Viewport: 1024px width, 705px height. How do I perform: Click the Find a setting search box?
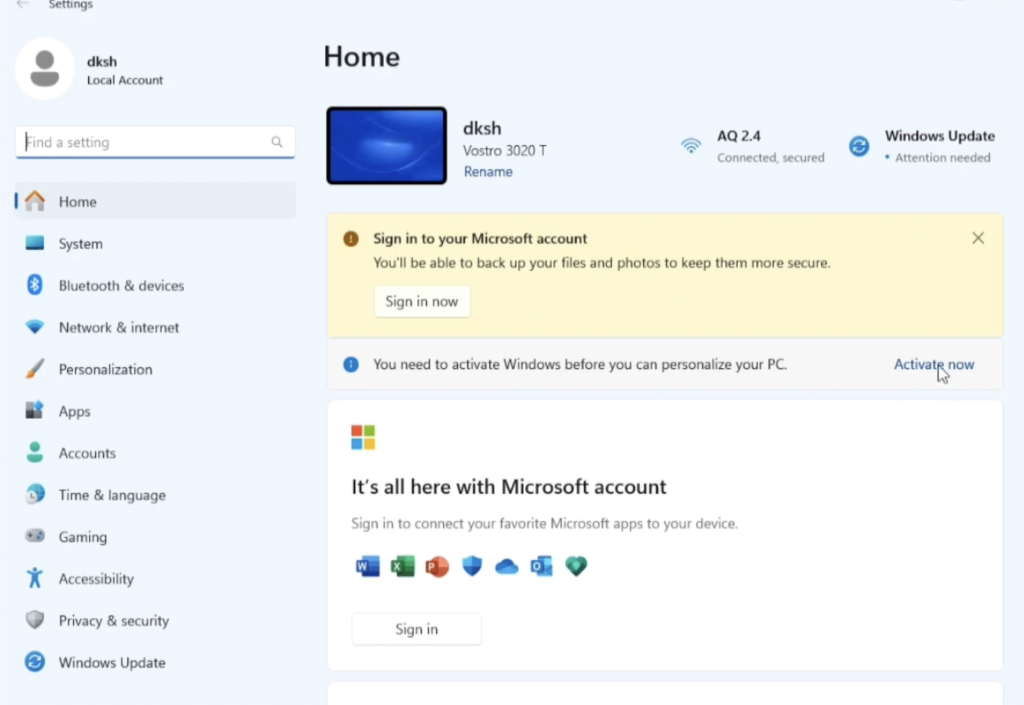point(145,143)
